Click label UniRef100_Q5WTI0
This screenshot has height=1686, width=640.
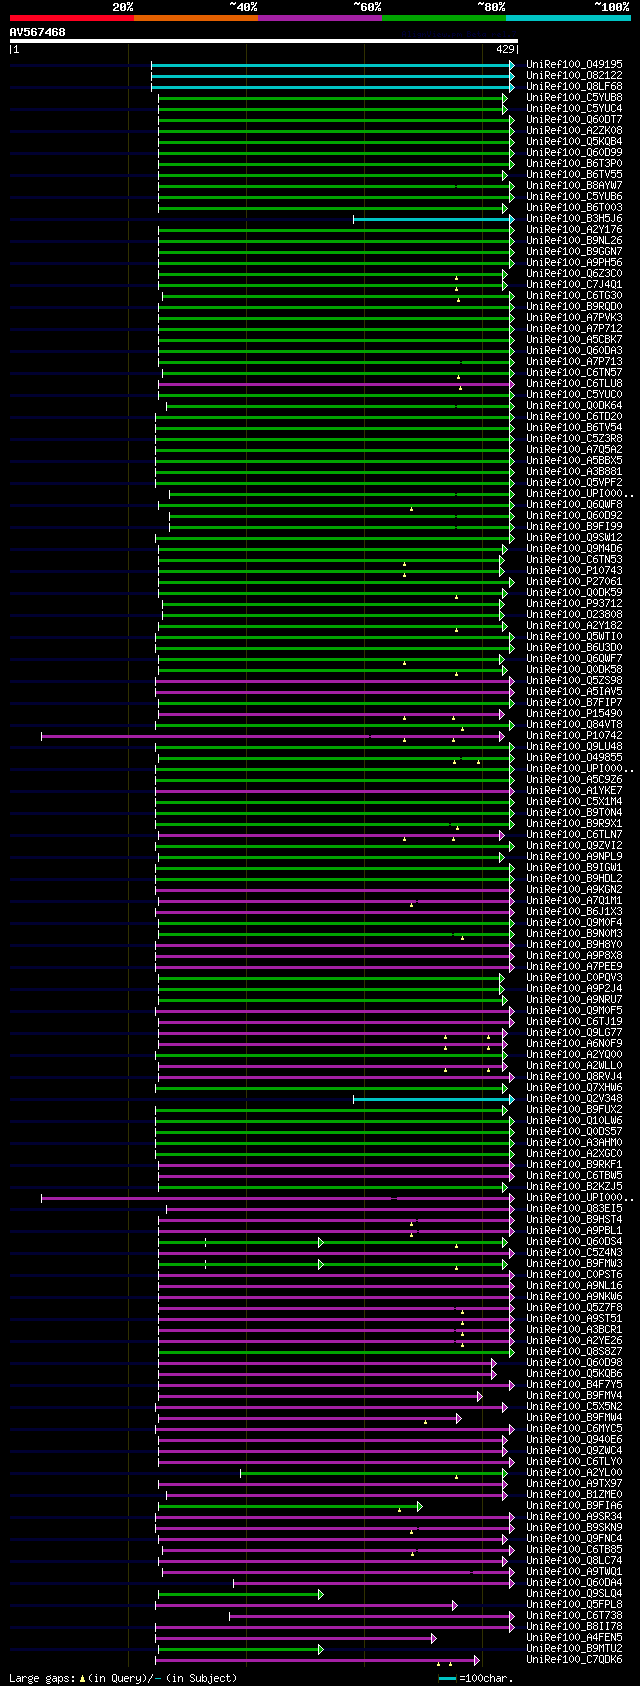[574, 636]
